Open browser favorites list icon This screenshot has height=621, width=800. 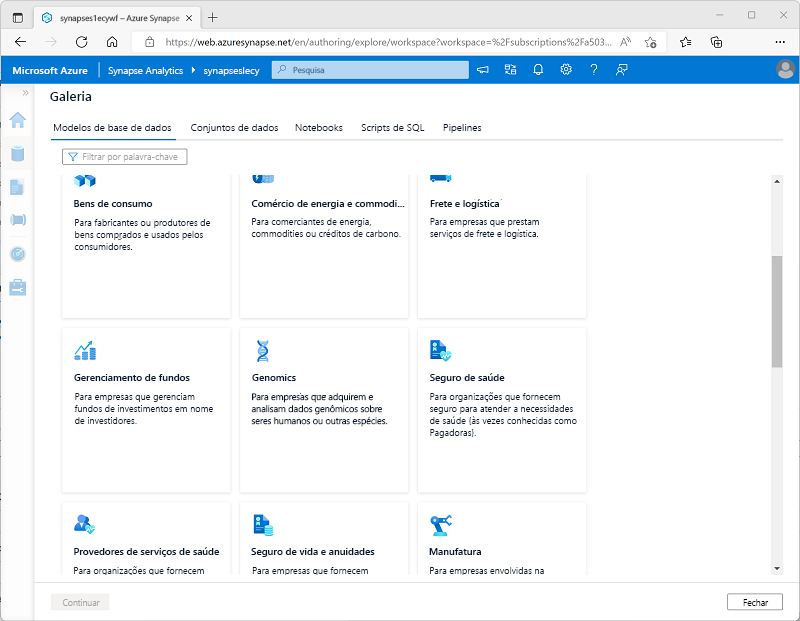click(686, 42)
